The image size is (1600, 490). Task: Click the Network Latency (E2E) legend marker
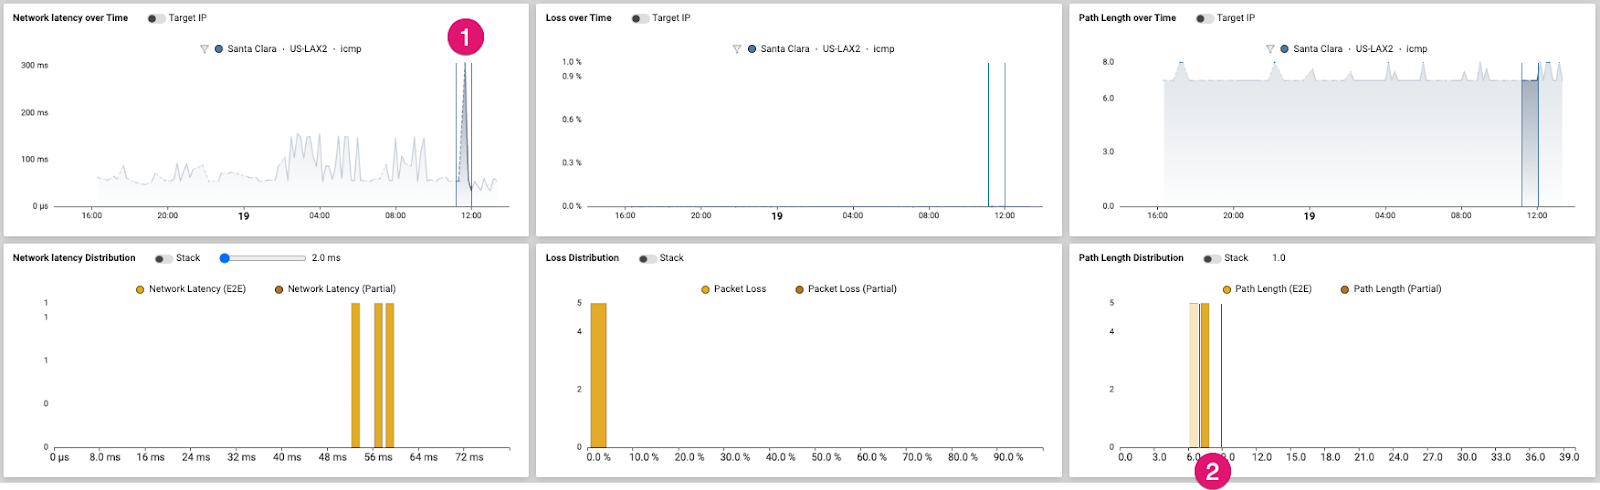click(x=140, y=290)
